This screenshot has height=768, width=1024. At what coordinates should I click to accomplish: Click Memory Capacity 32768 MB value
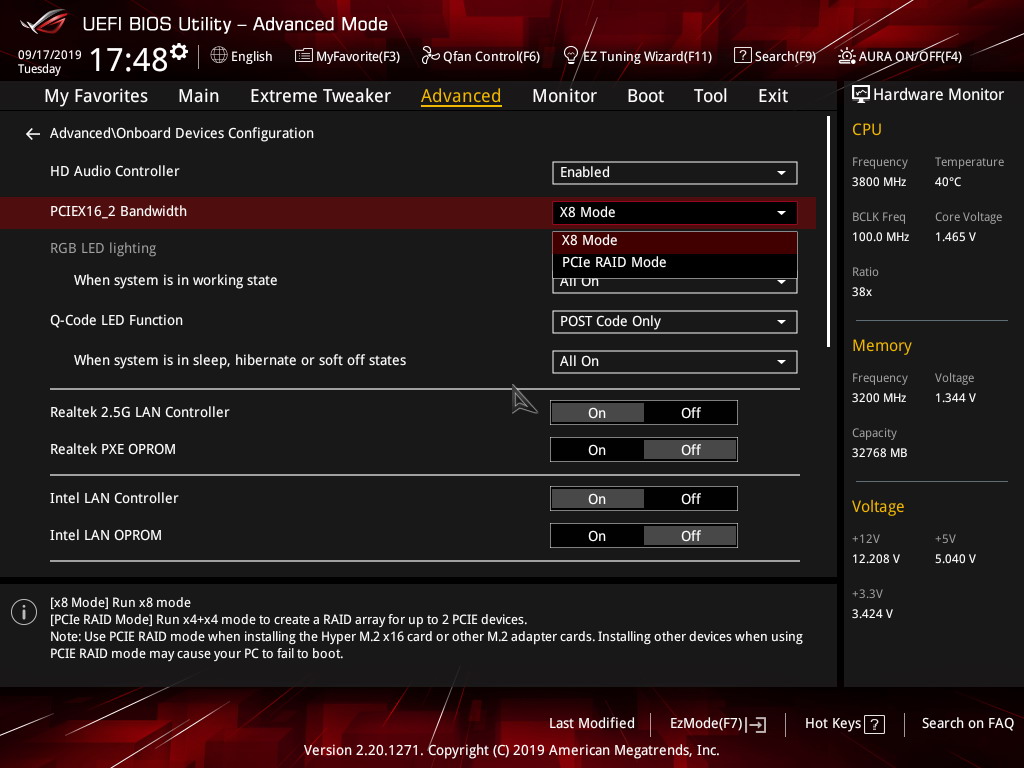tap(879, 453)
